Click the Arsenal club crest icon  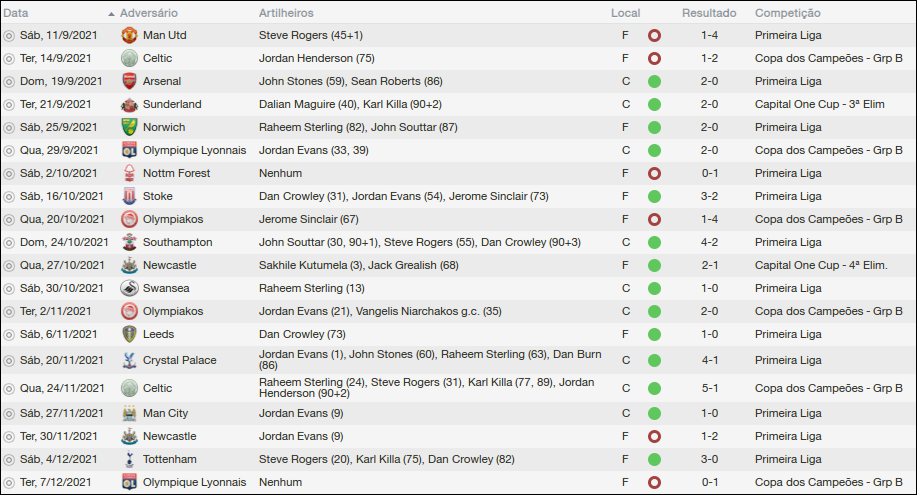[128, 81]
